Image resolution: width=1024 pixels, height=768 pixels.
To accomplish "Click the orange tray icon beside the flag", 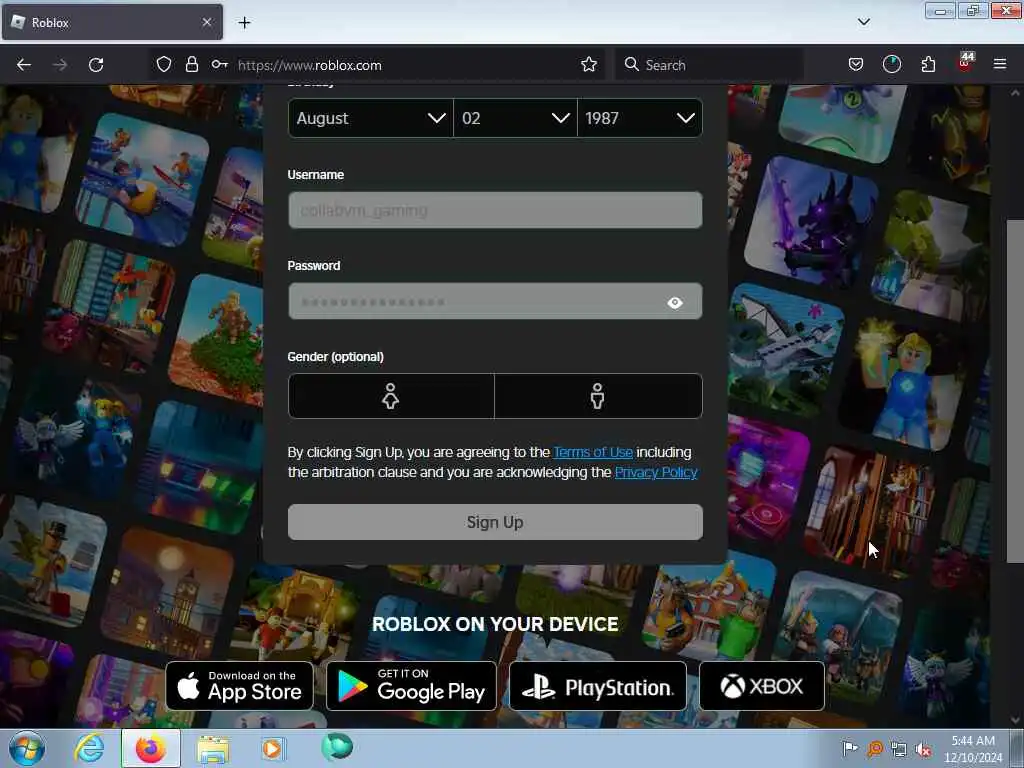I will tap(875, 749).
